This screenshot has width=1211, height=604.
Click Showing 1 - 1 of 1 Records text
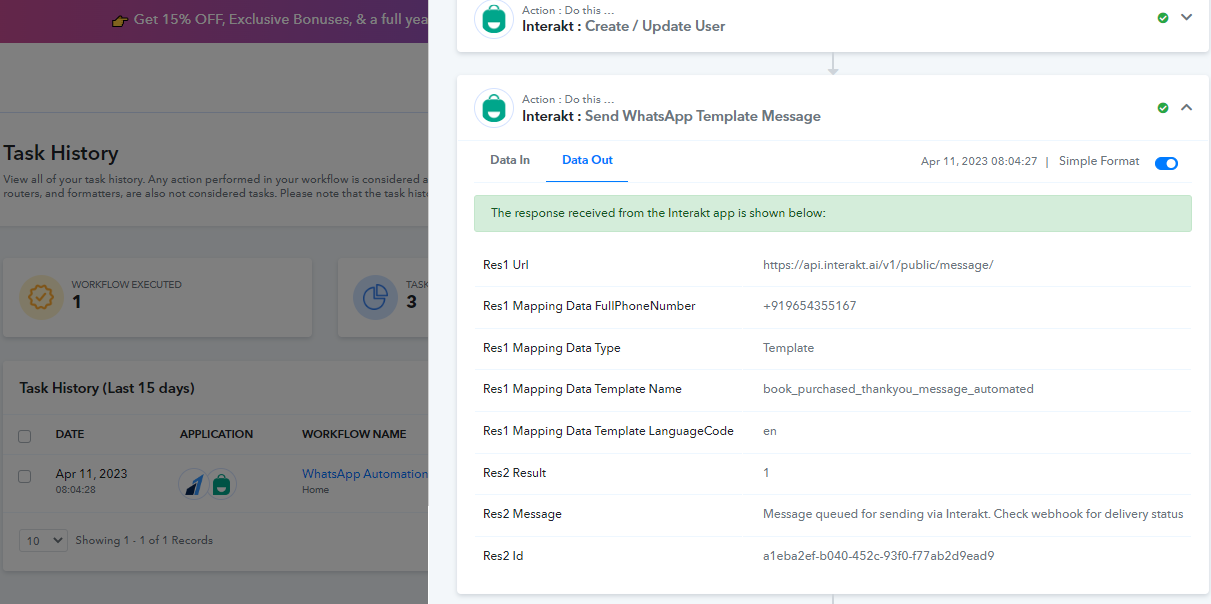[x=144, y=540]
